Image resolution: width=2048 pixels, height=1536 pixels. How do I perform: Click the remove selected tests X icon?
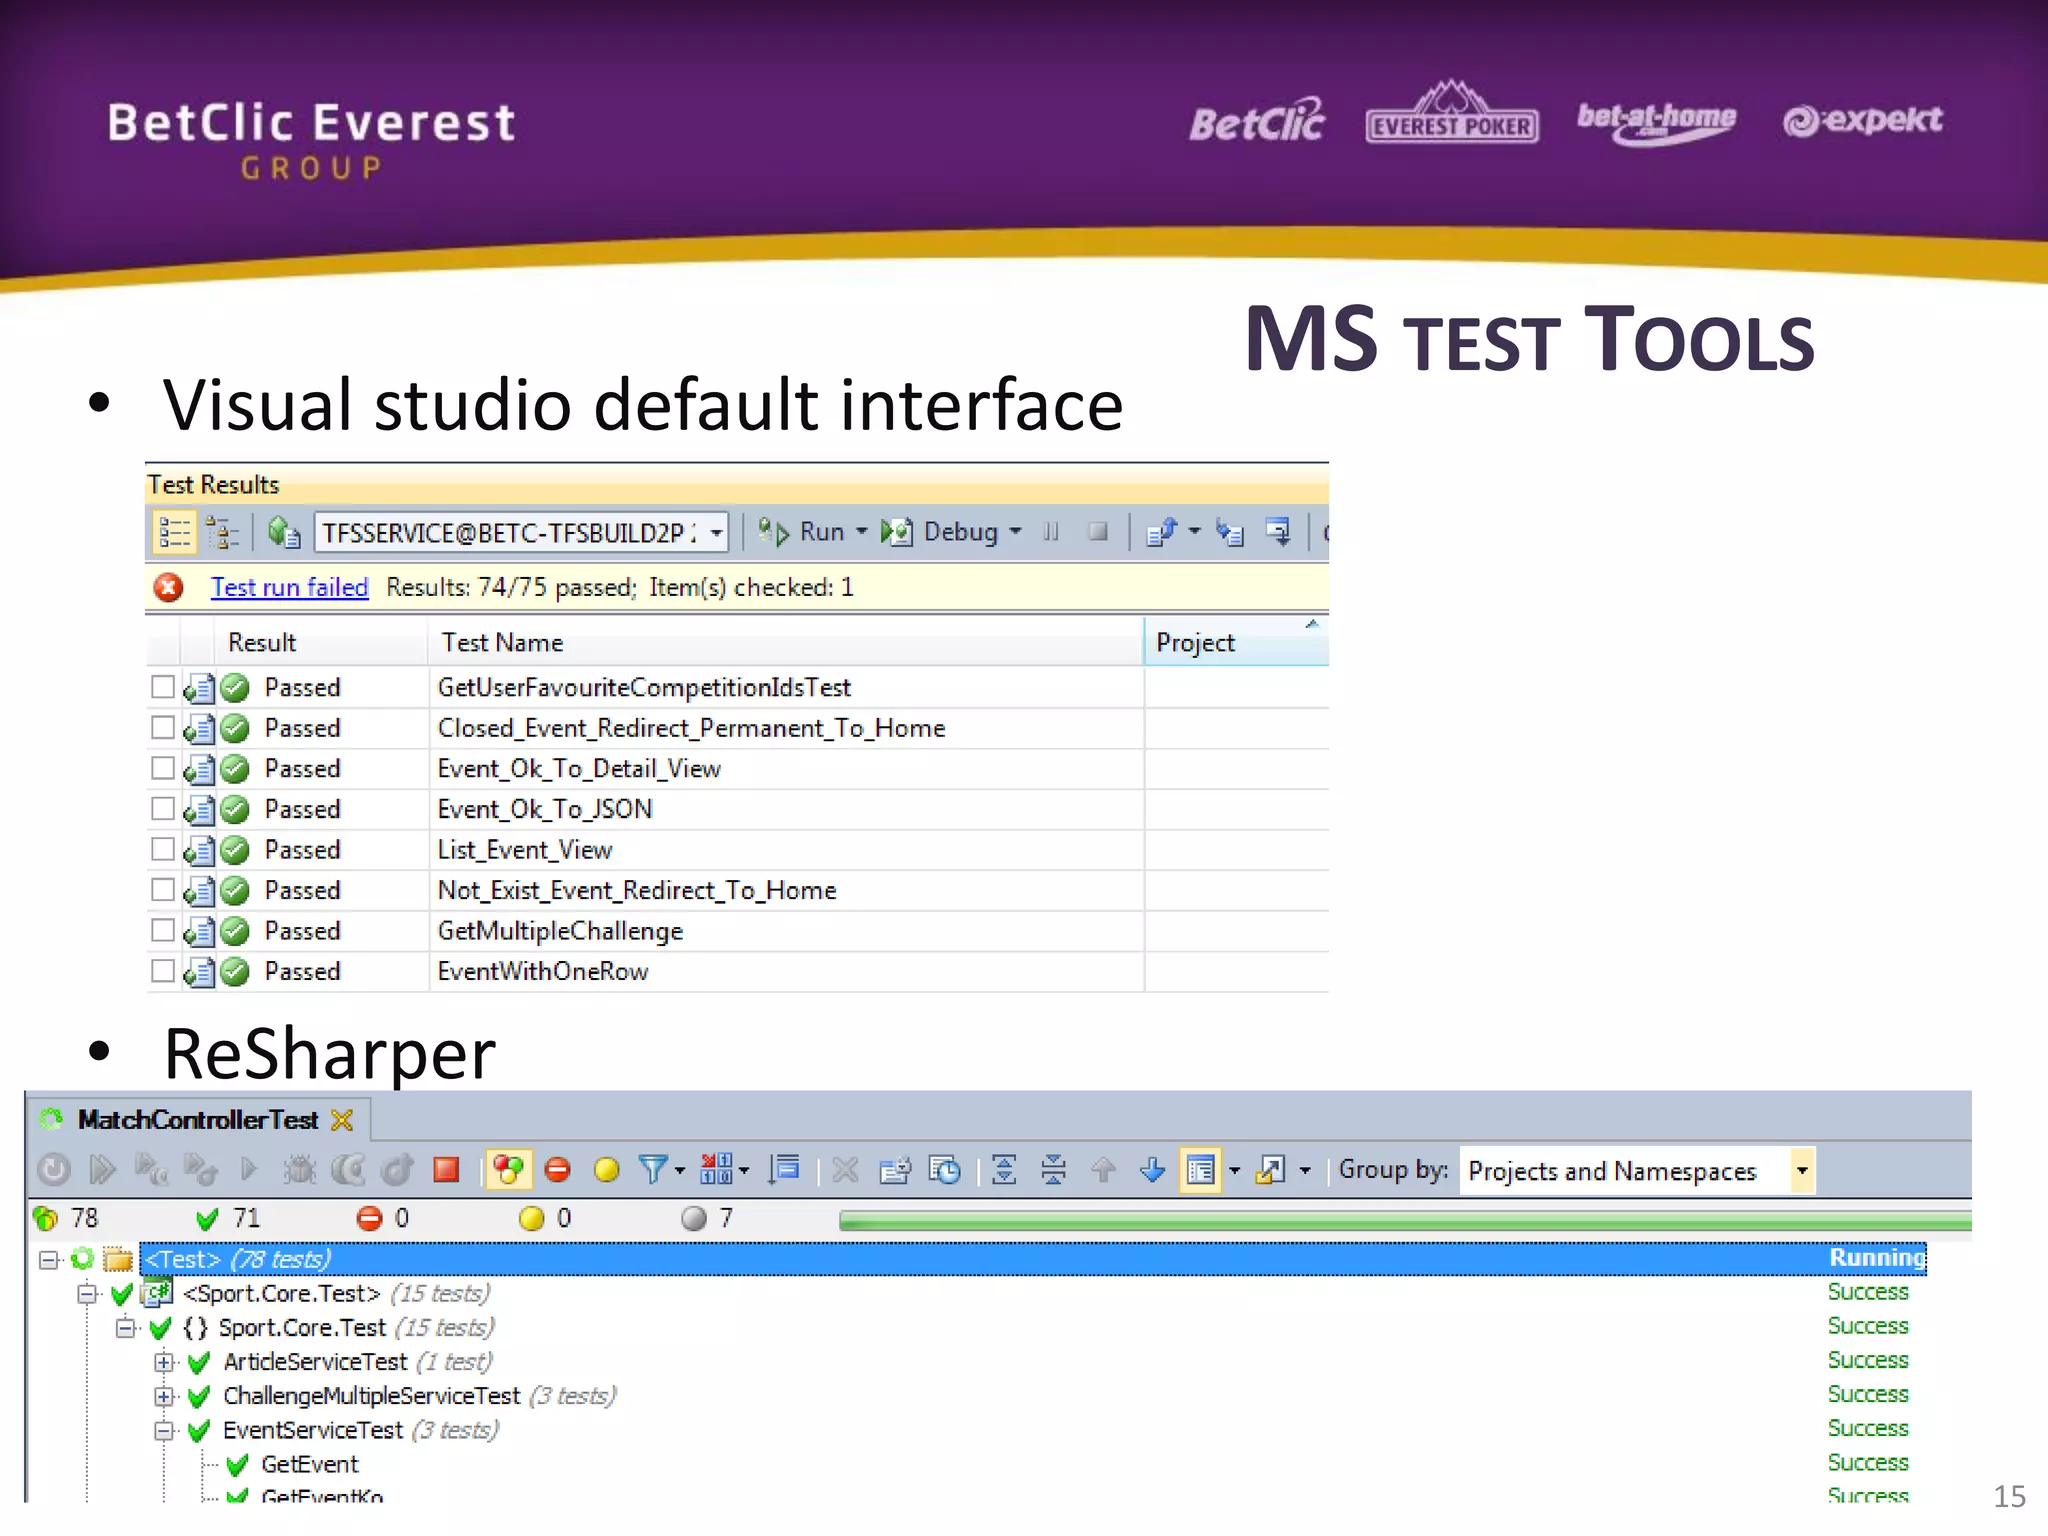(845, 1169)
